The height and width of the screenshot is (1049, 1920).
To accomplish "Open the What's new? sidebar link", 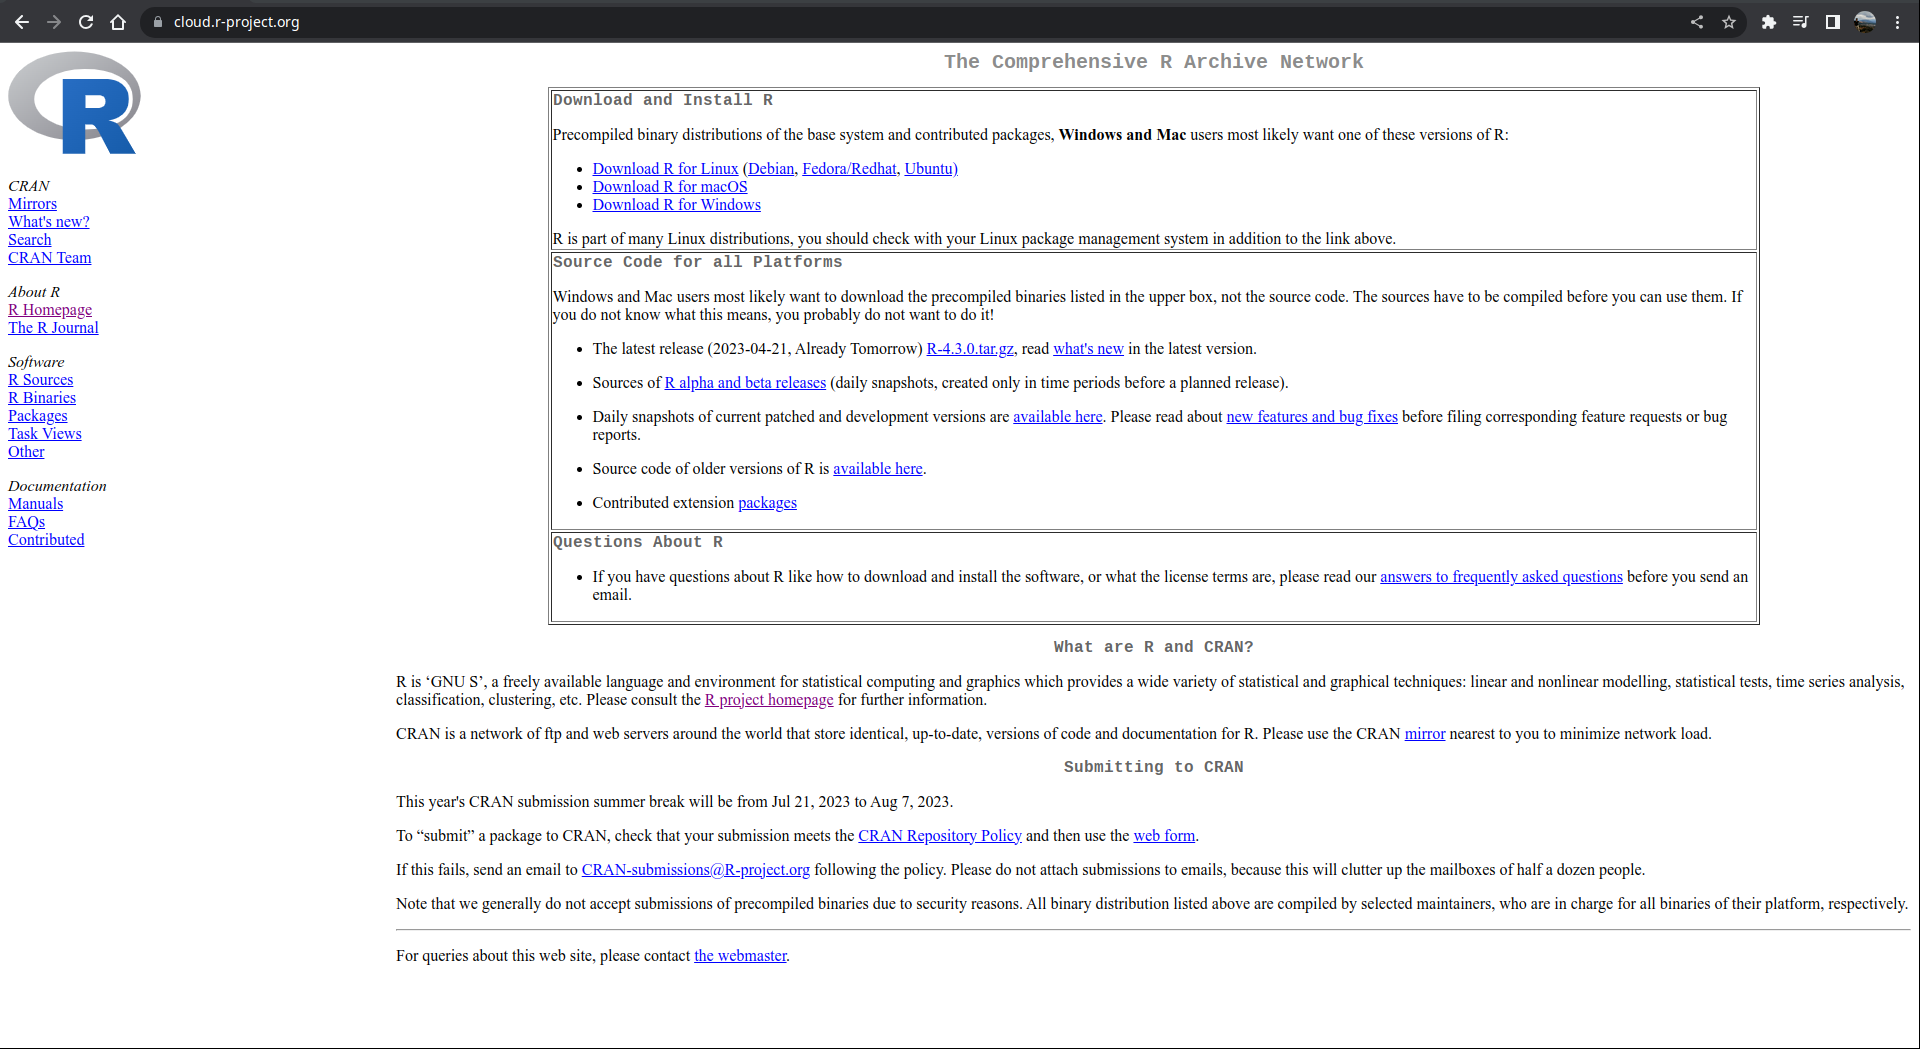I will (49, 222).
